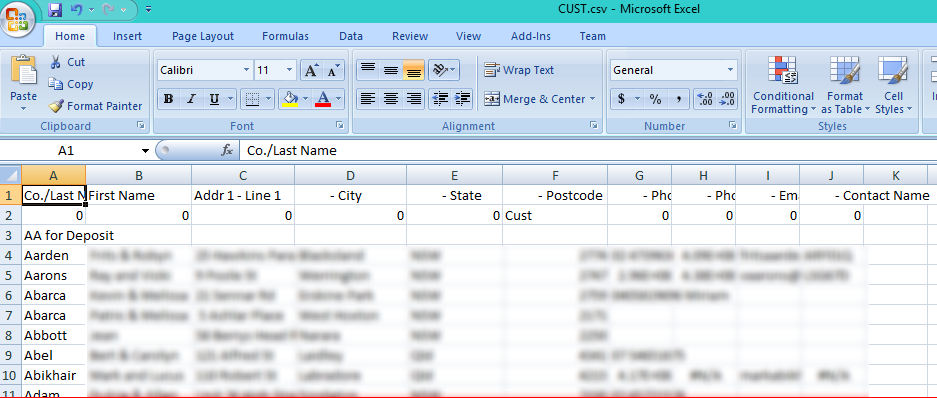Align text left

(368, 99)
